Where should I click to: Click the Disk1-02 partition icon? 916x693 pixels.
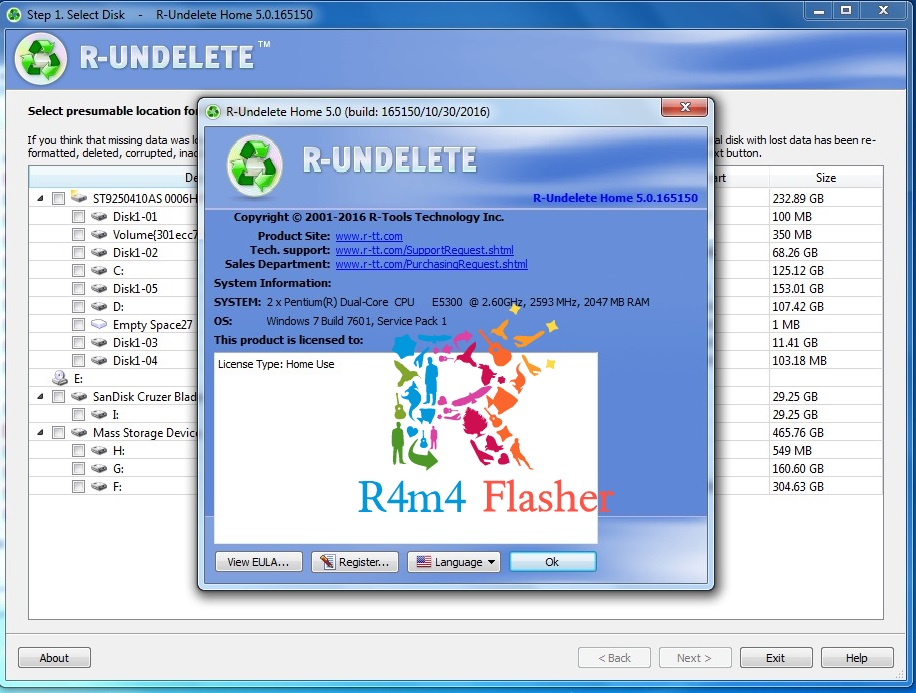coord(99,252)
